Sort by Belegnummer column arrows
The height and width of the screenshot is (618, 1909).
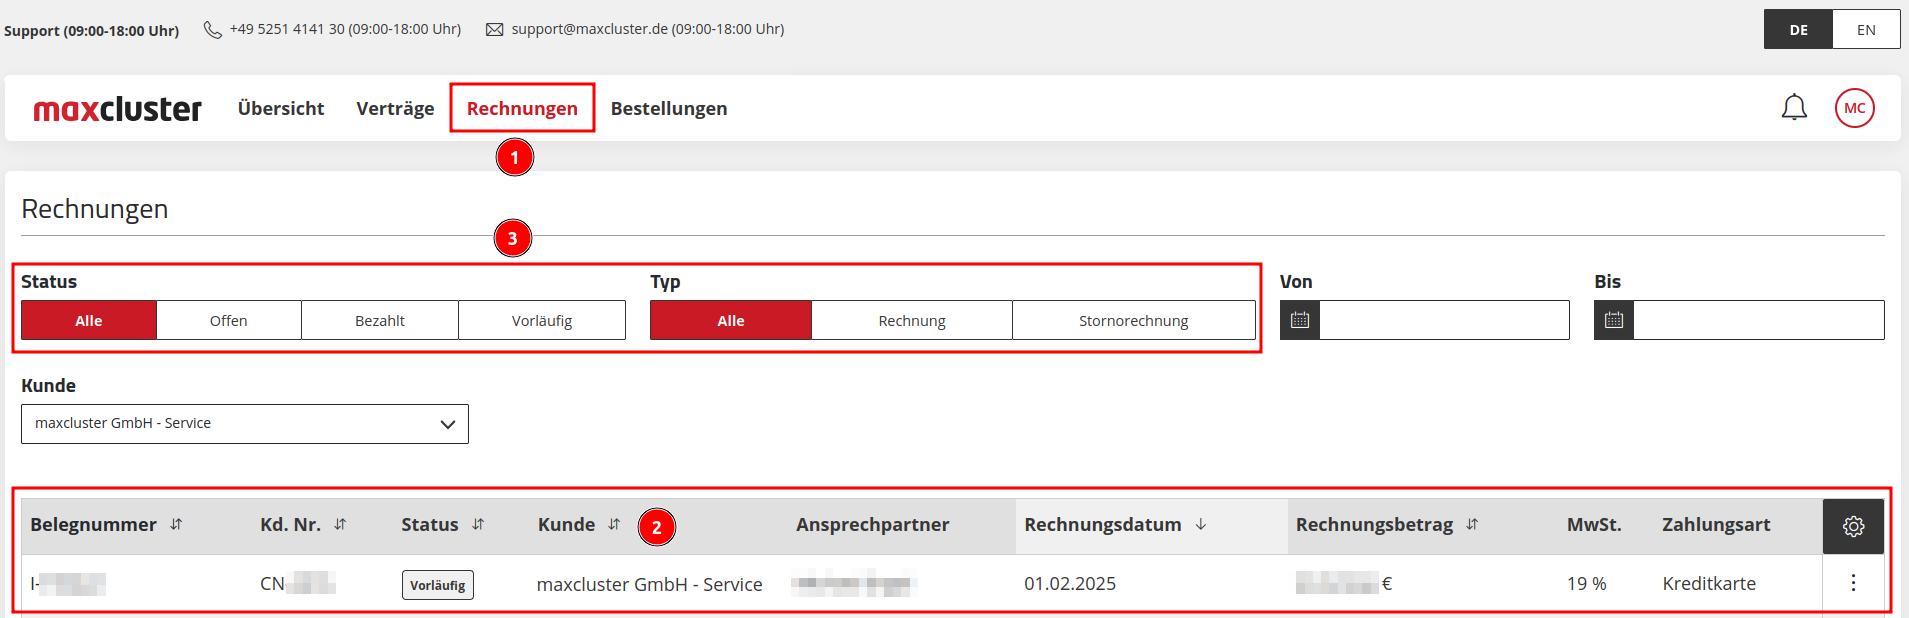(x=176, y=525)
